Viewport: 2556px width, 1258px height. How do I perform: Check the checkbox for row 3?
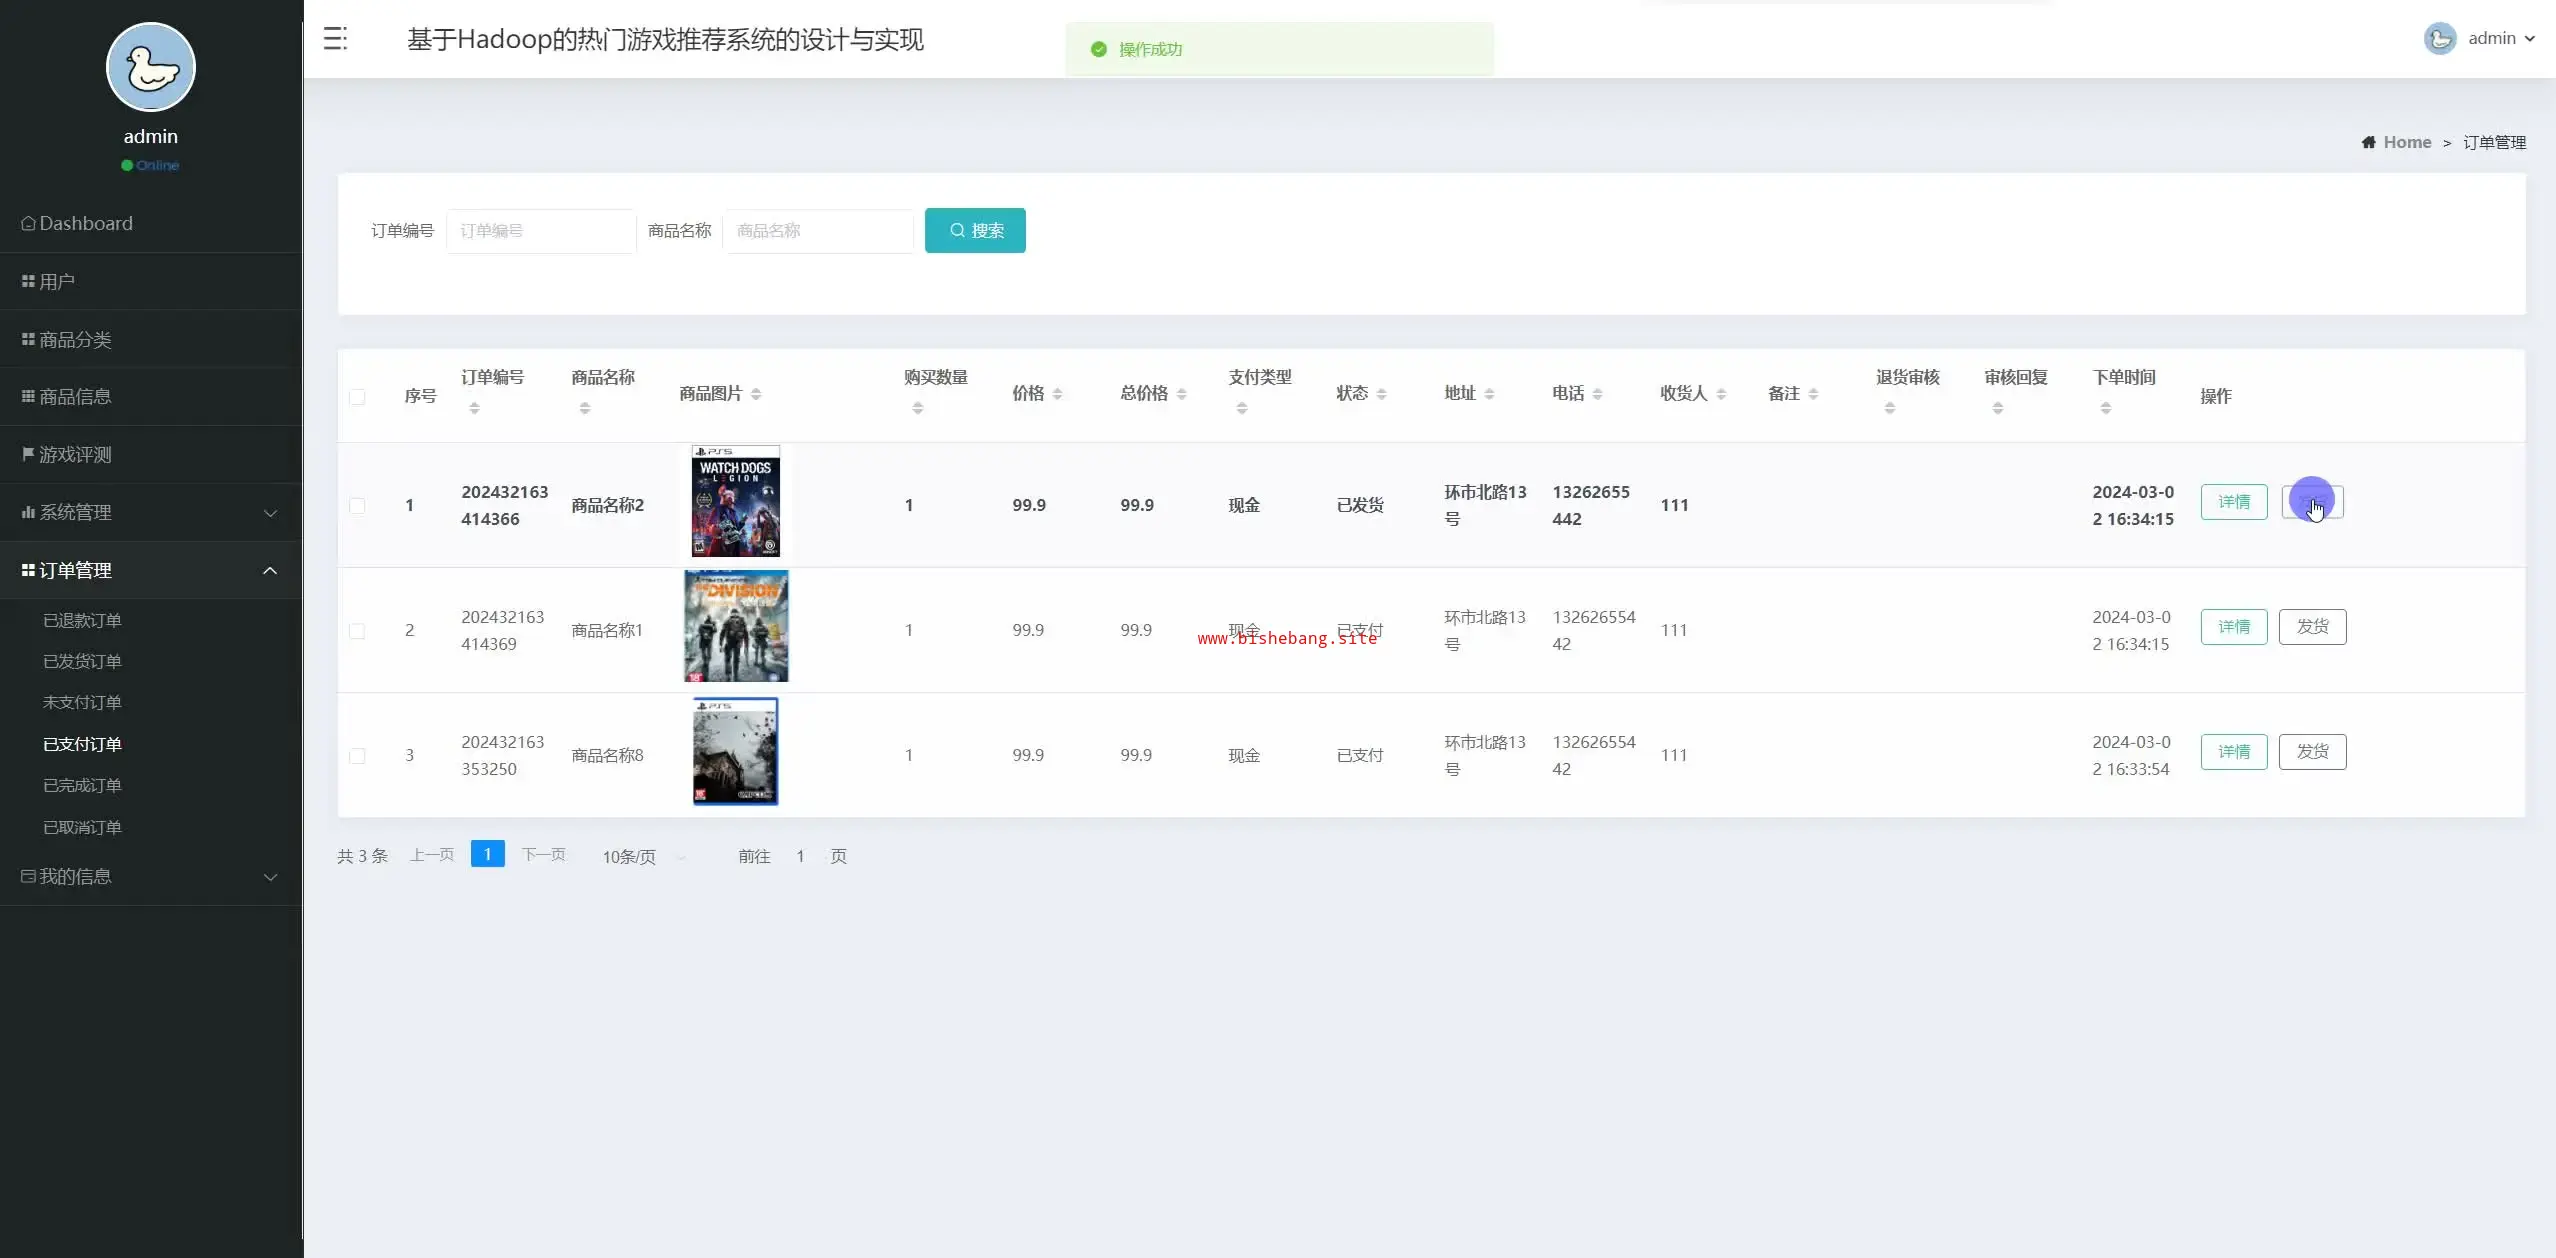click(x=357, y=756)
